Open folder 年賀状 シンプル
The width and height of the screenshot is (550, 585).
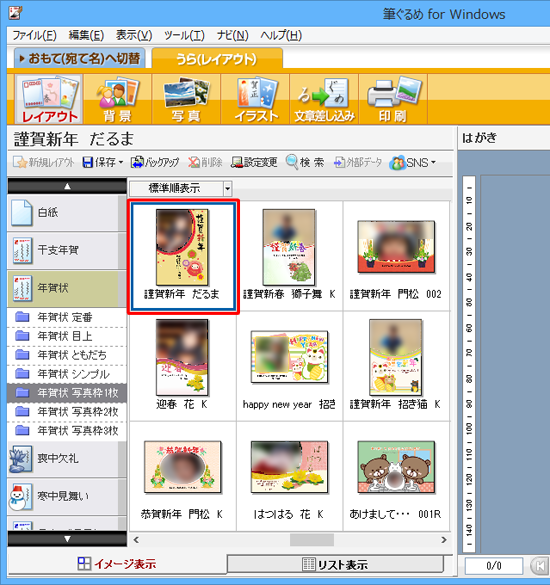point(67,374)
